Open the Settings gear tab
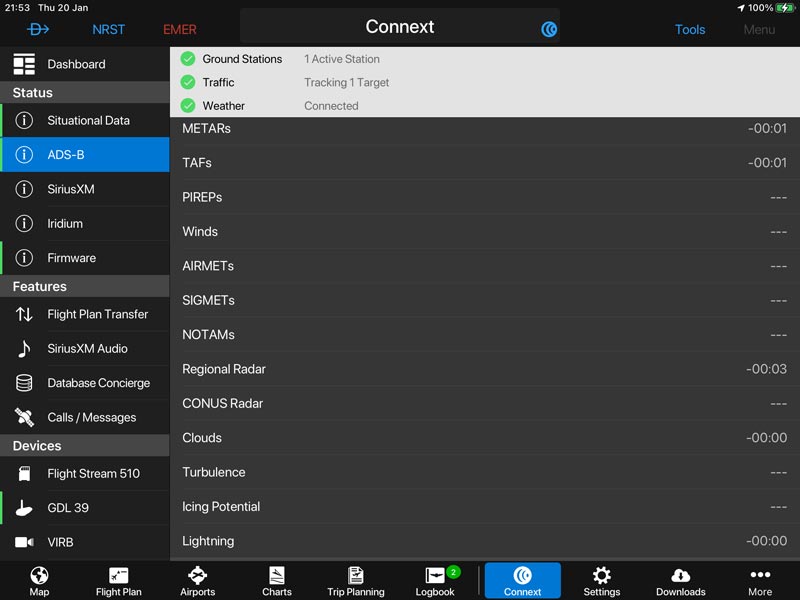Screen dimensions: 800x600 point(602,581)
